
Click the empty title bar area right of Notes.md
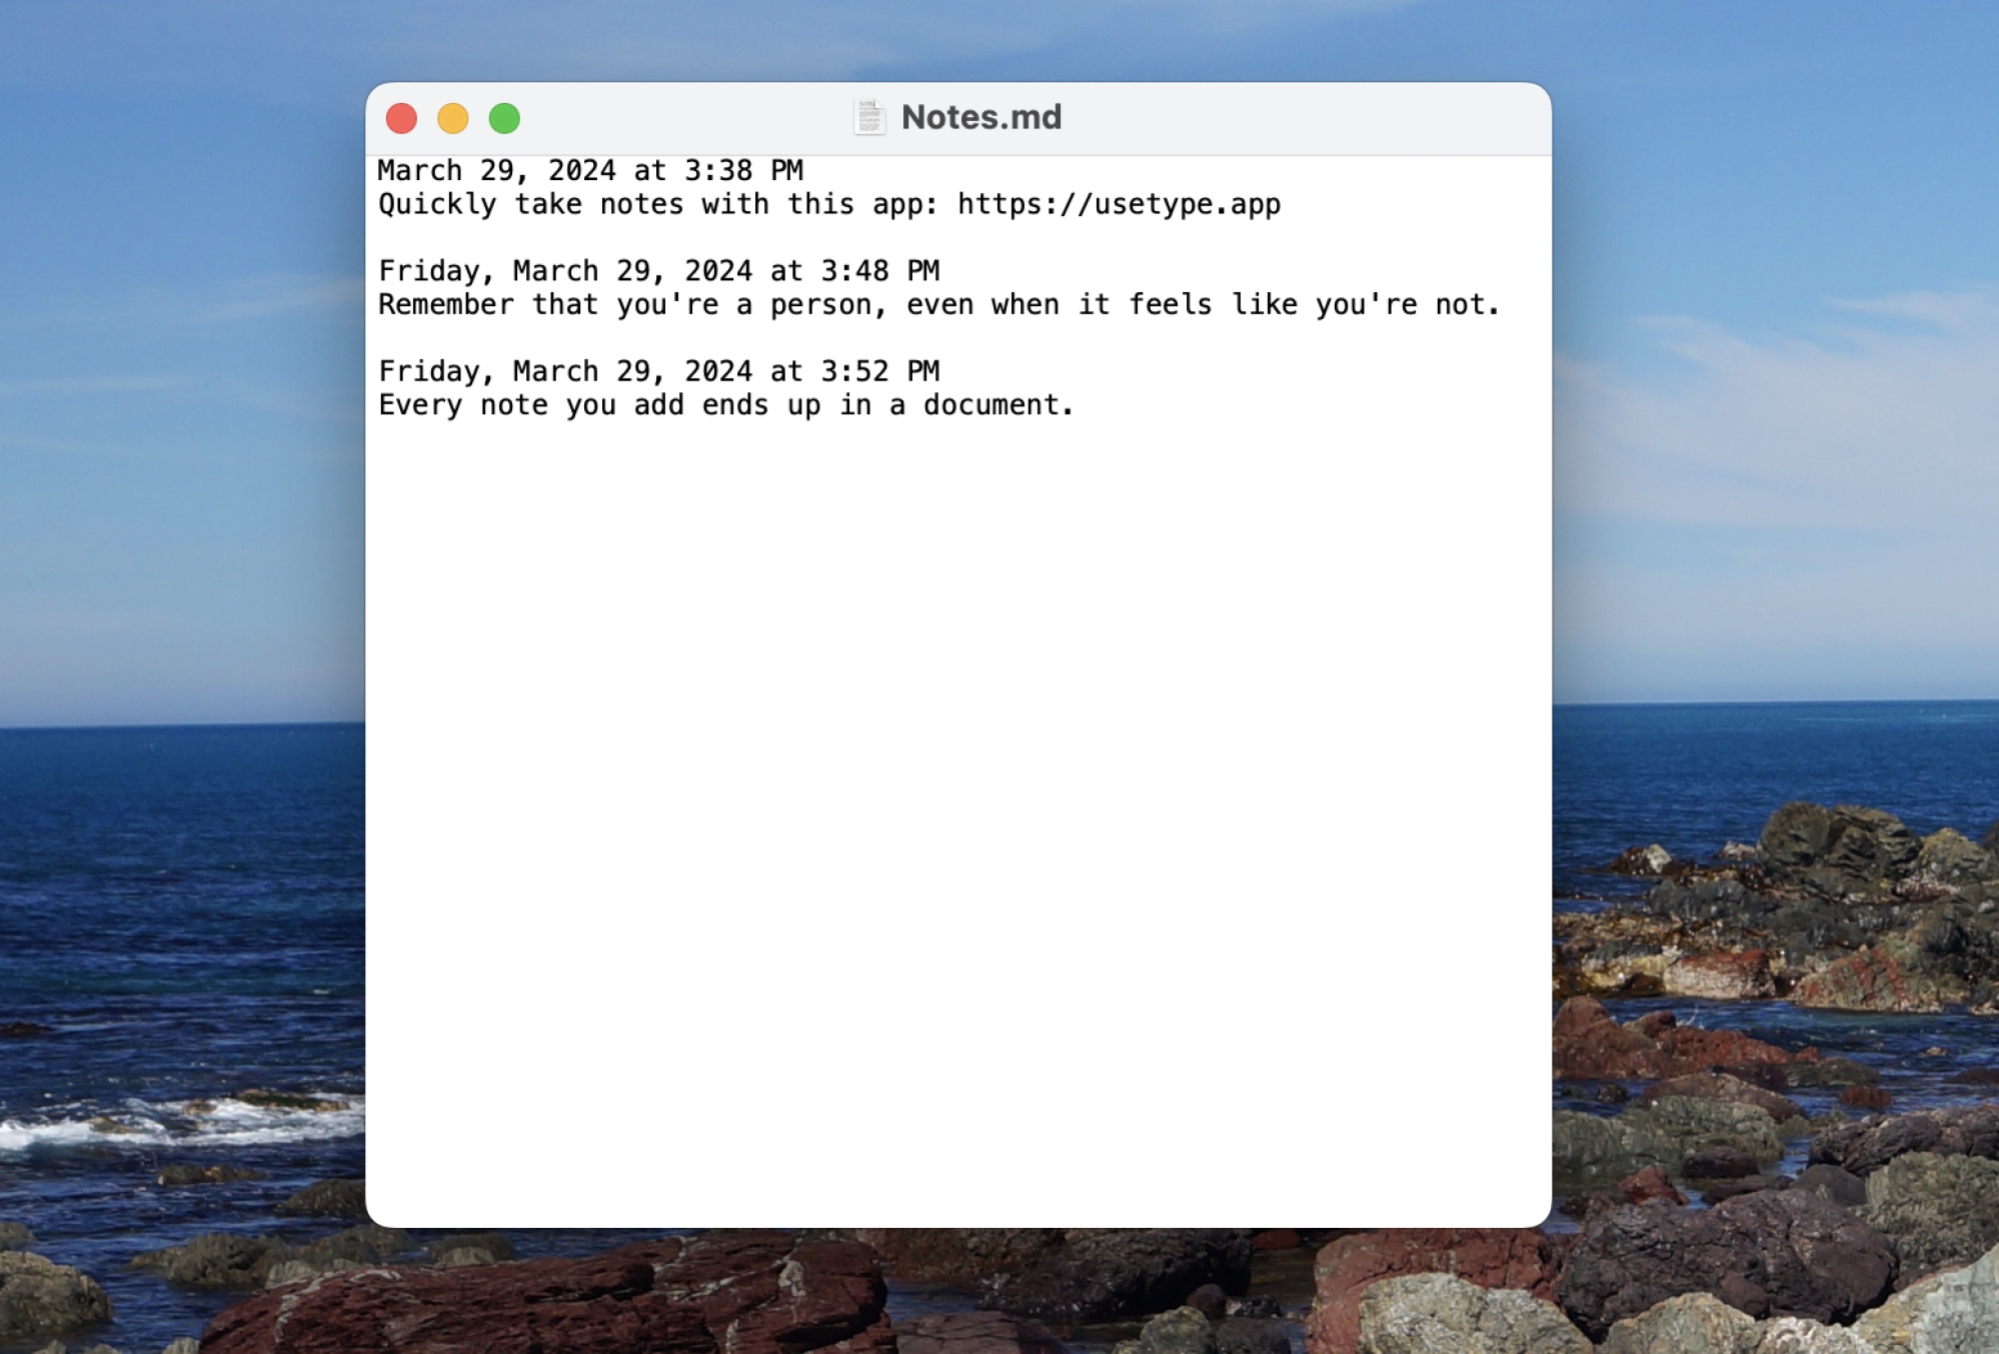[x=1300, y=118]
